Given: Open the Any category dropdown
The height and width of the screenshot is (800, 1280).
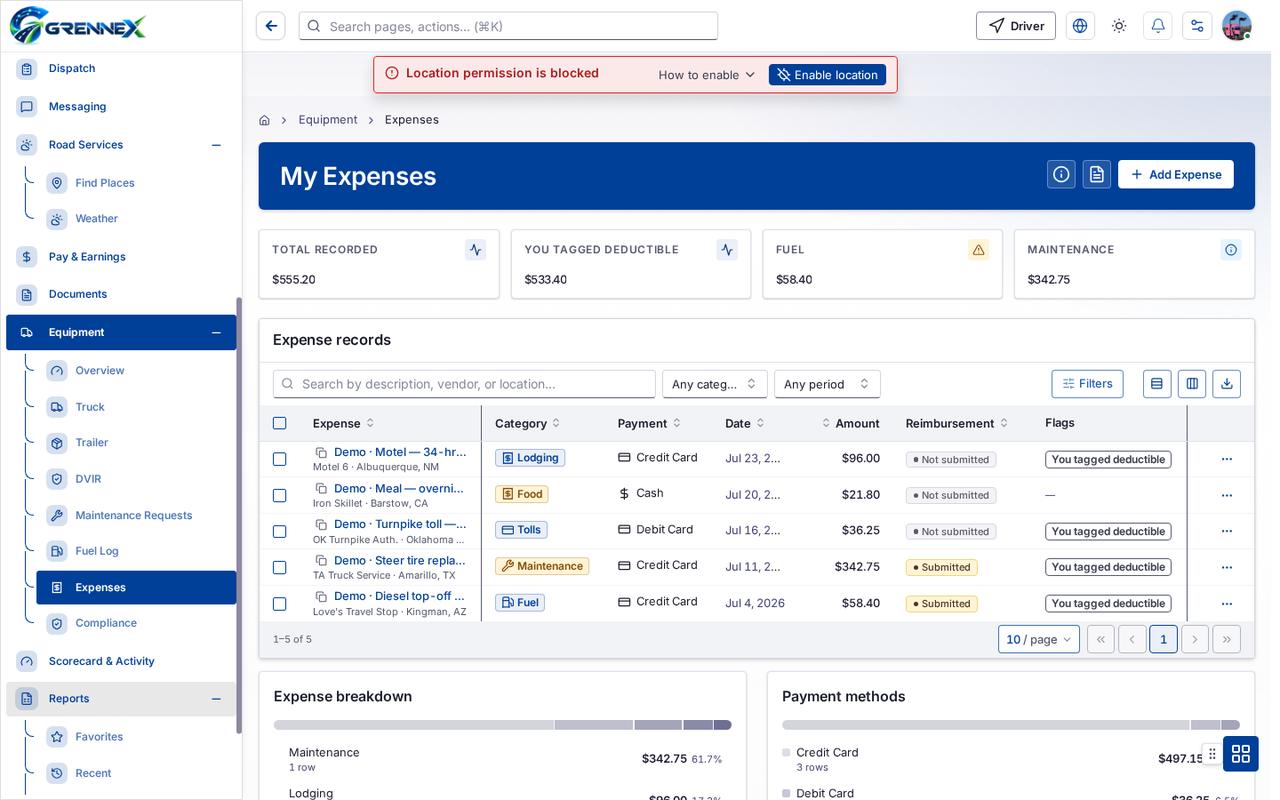Looking at the screenshot, I should pyautogui.click(x=715, y=384).
